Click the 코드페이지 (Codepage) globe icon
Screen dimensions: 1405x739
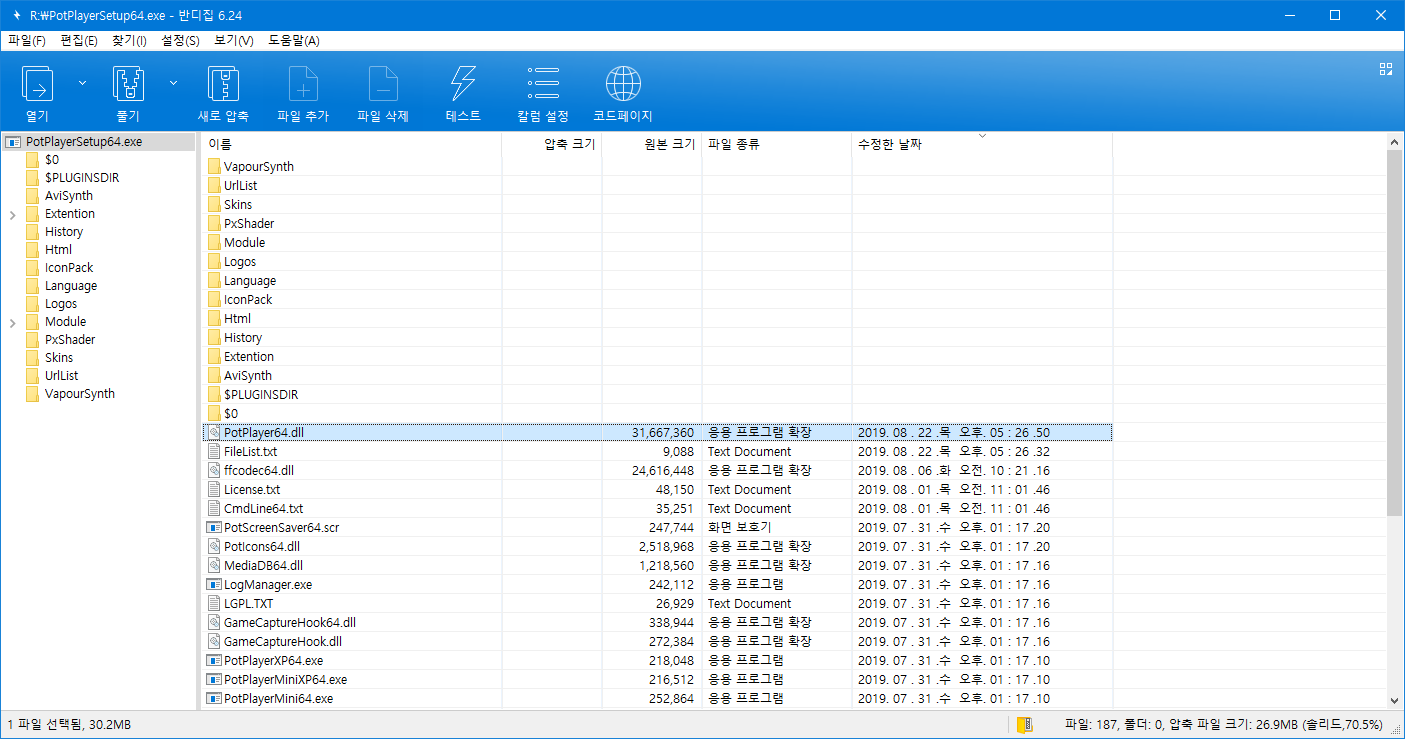pyautogui.click(x=623, y=83)
